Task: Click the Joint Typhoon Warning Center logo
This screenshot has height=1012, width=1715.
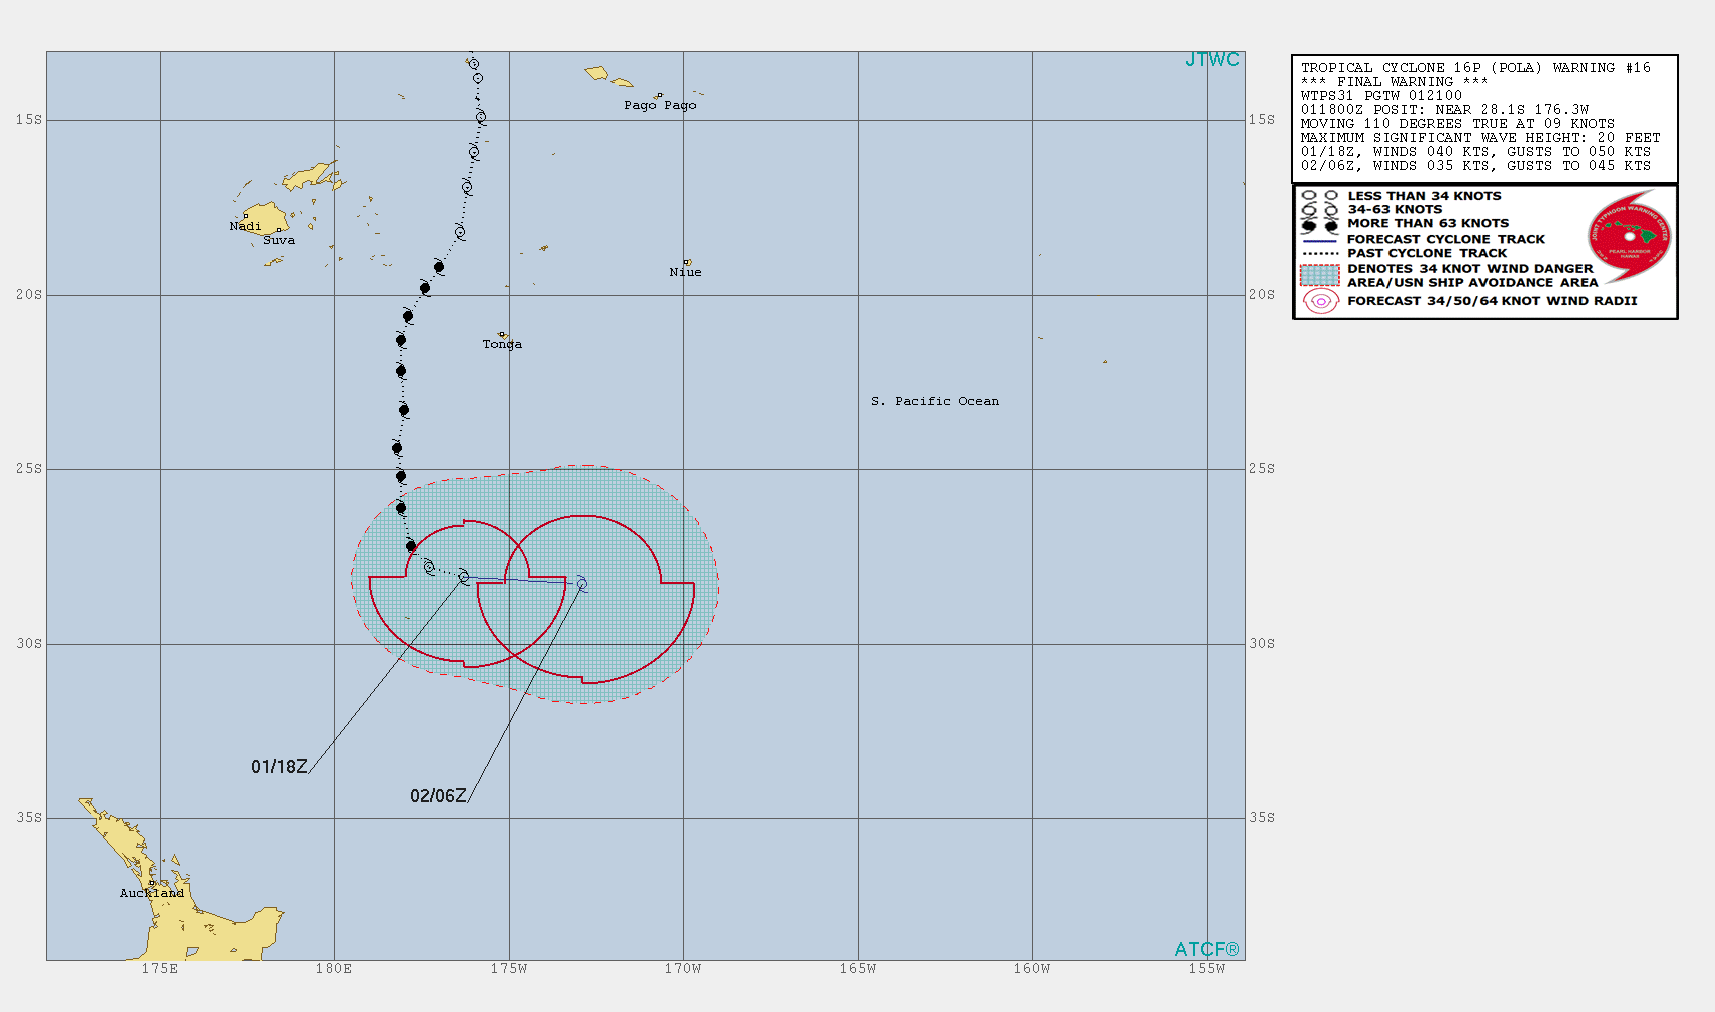Action: click(1629, 237)
